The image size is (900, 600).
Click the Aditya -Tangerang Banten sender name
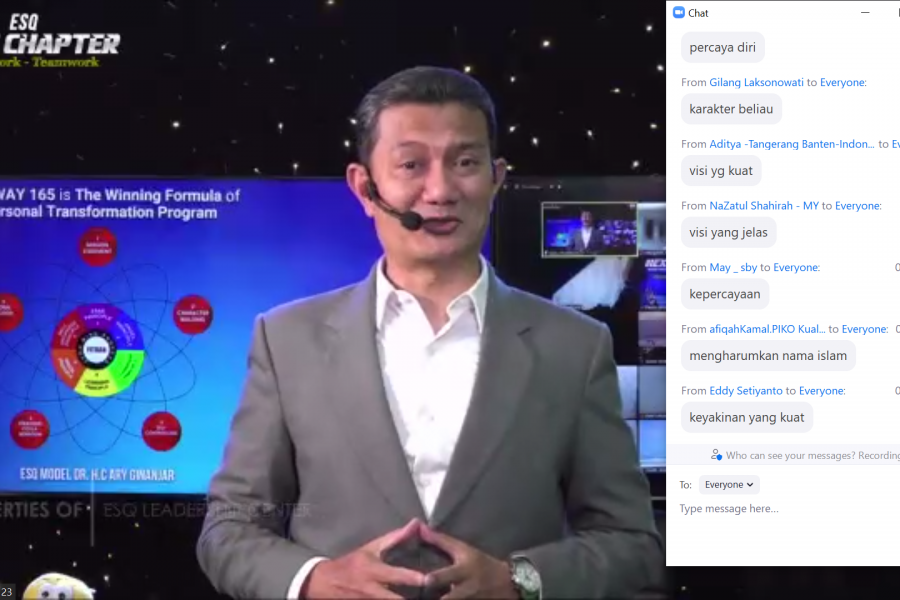coord(791,144)
